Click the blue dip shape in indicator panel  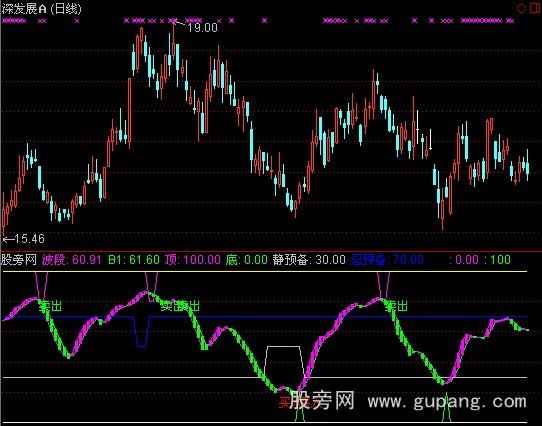tap(142, 331)
